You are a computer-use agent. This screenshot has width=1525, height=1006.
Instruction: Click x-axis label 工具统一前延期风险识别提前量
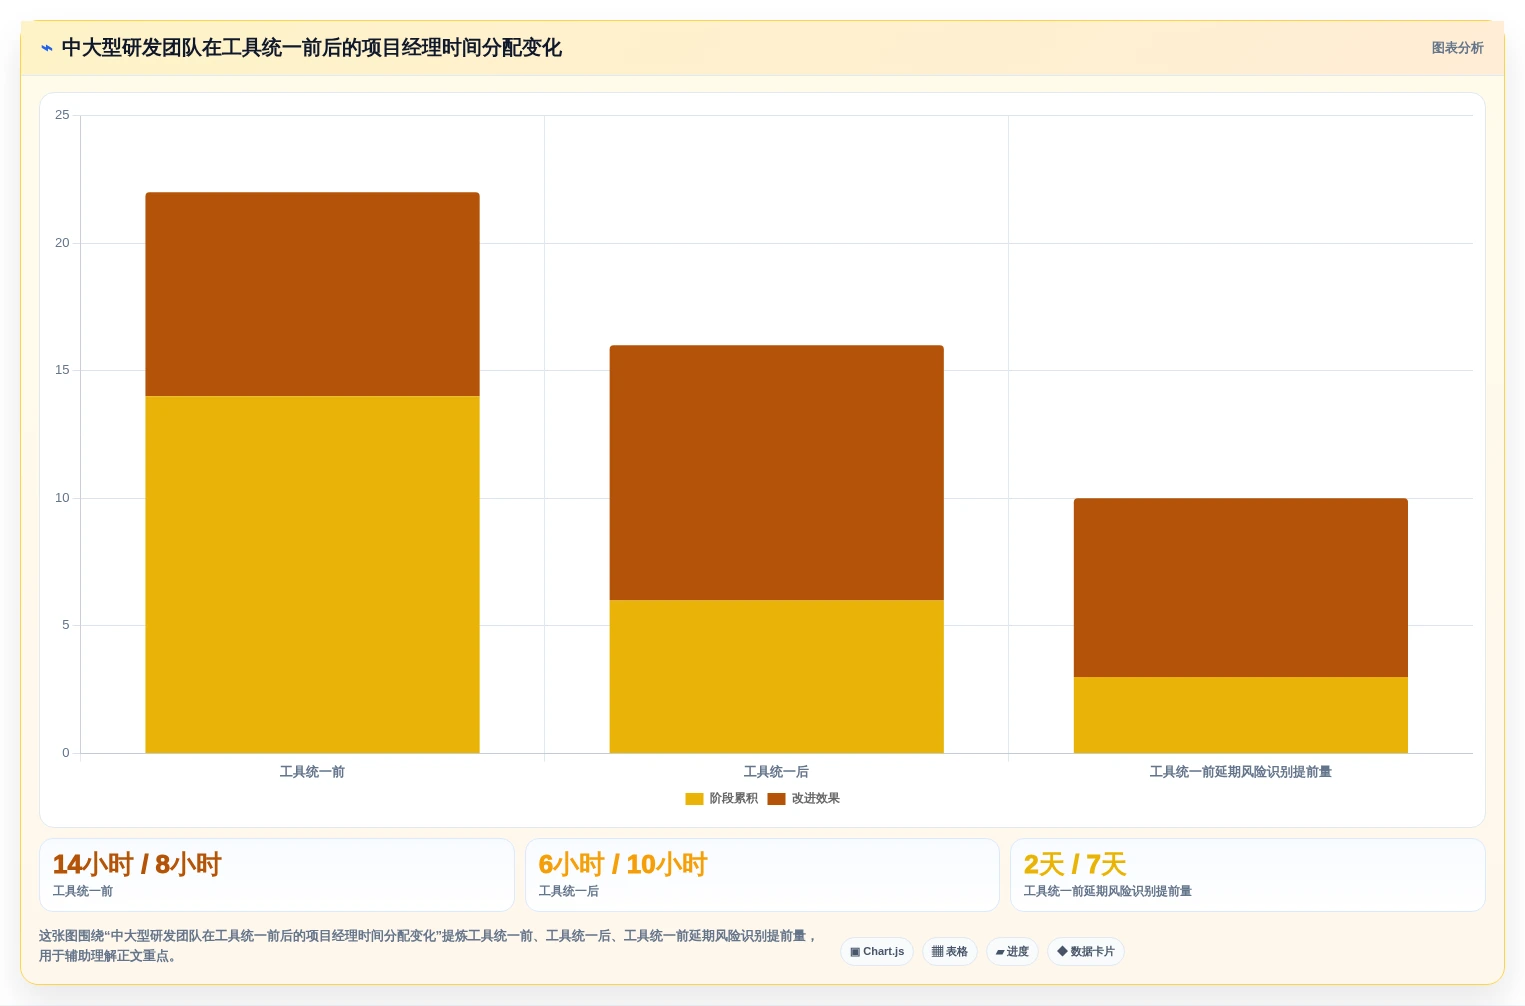point(1240,772)
